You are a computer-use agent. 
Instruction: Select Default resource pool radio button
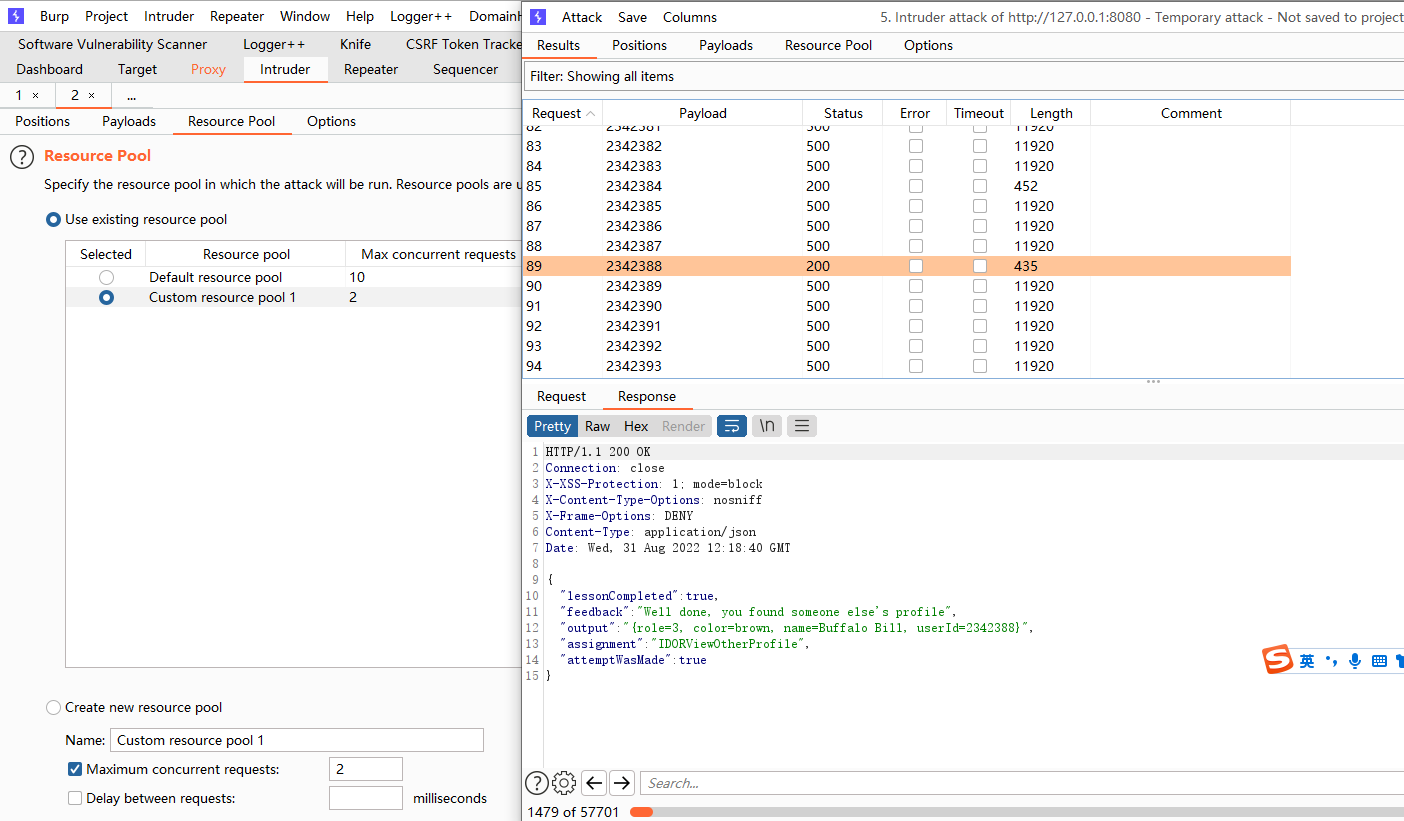pyautogui.click(x=106, y=277)
